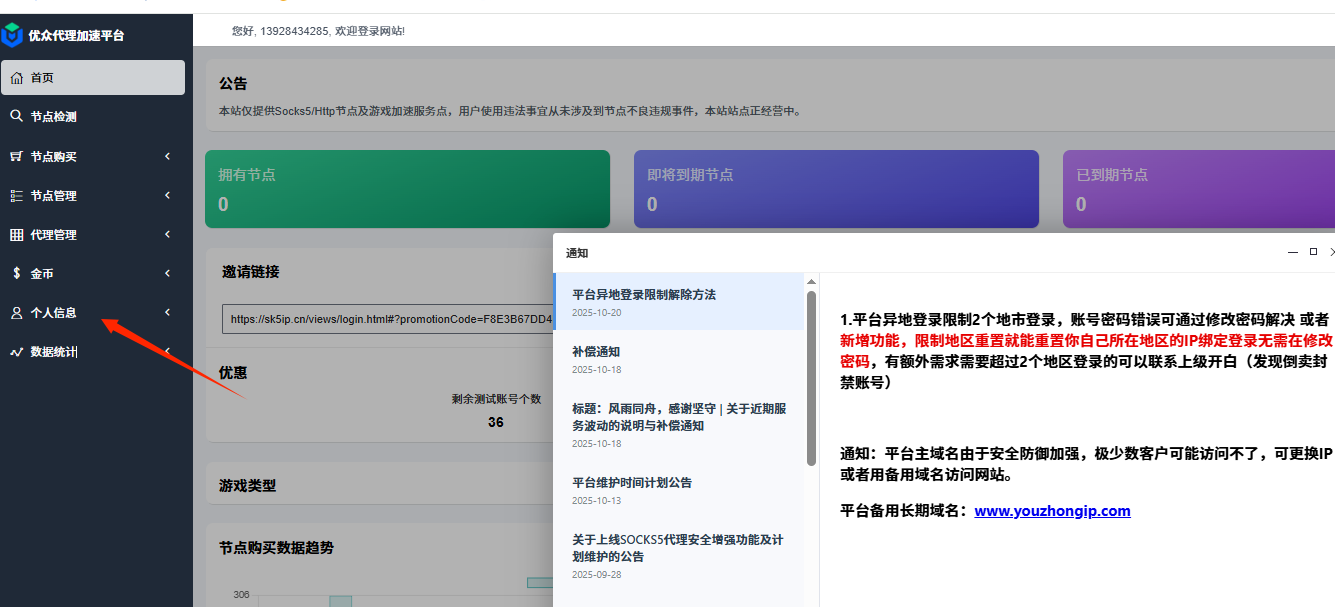Viewport: 1335px width, 607px height.
Task: Open the 节点购买 menu
Action: tap(93, 156)
